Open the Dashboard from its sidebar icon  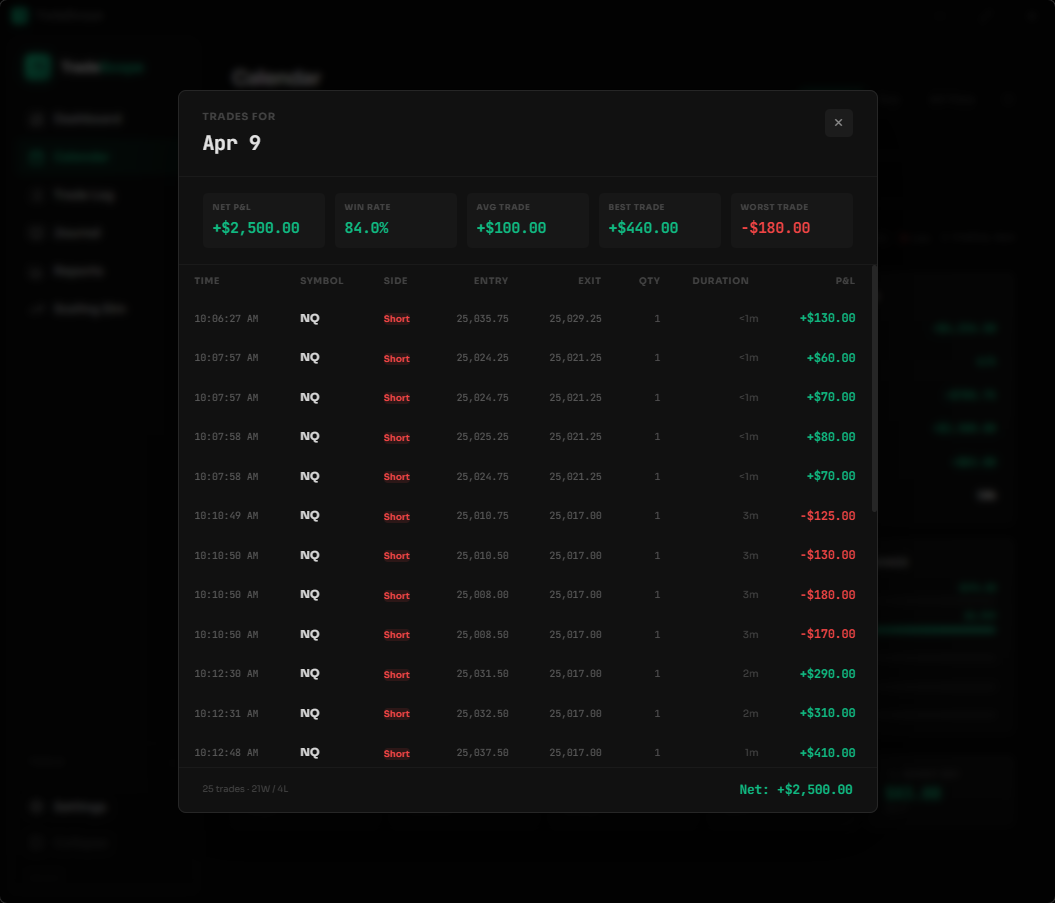36,118
